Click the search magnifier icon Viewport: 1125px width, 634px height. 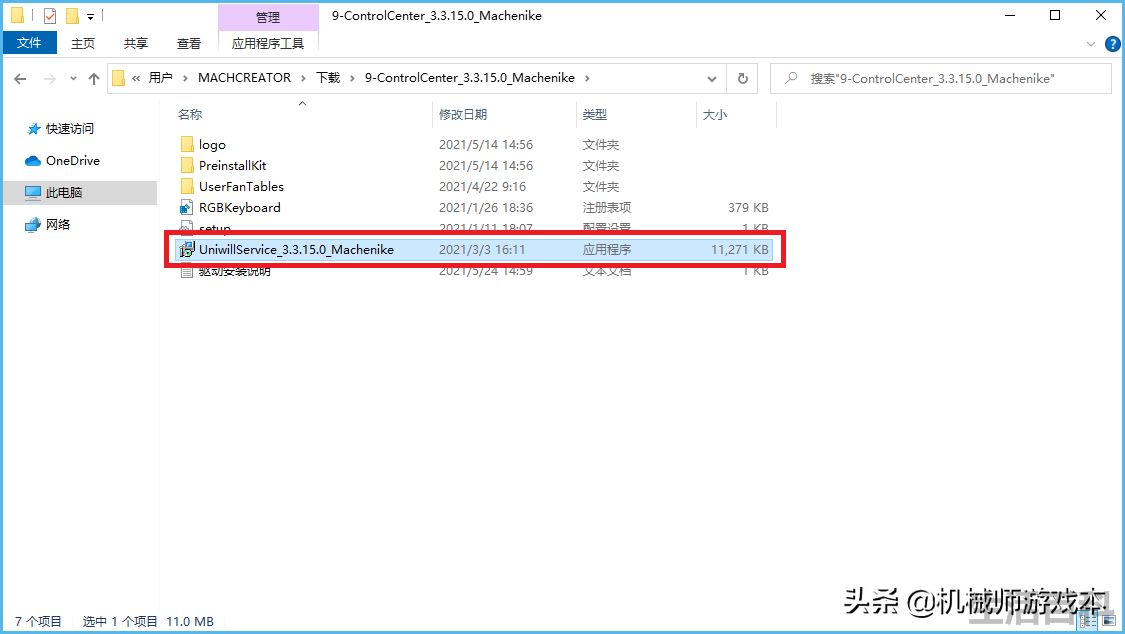point(791,78)
